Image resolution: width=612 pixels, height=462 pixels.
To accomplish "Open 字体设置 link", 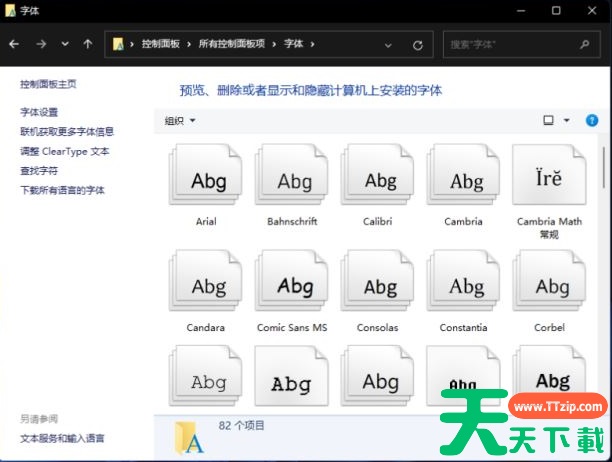I will pyautogui.click(x=39, y=112).
